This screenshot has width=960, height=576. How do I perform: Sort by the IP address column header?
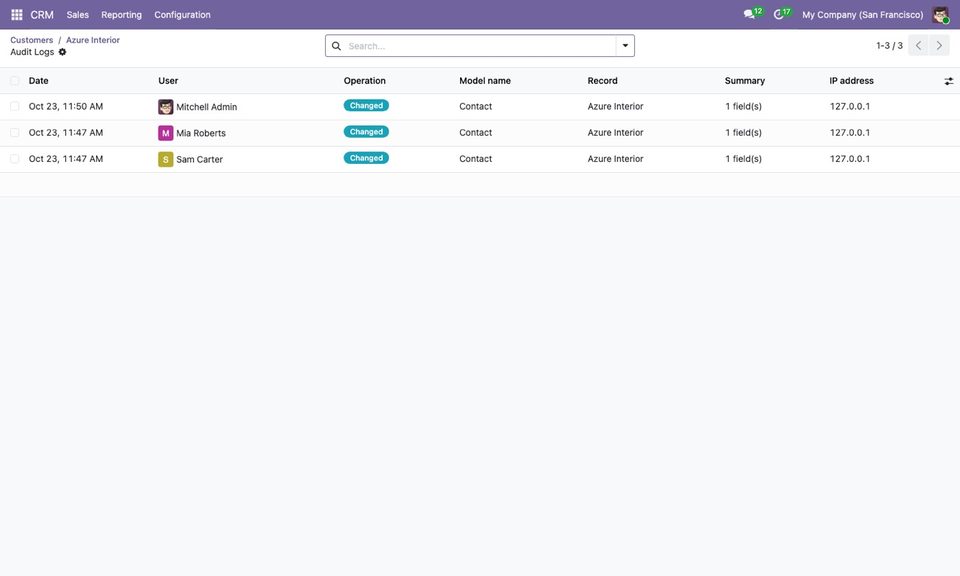pos(851,81)
